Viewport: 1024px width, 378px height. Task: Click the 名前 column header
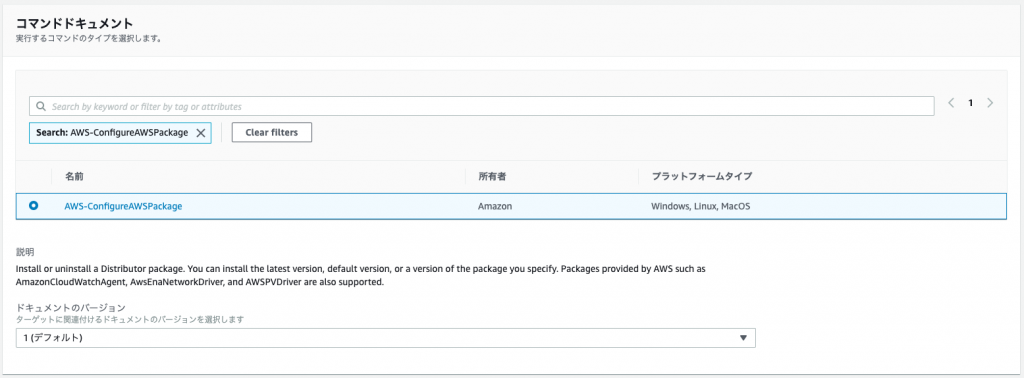(74, 176)
